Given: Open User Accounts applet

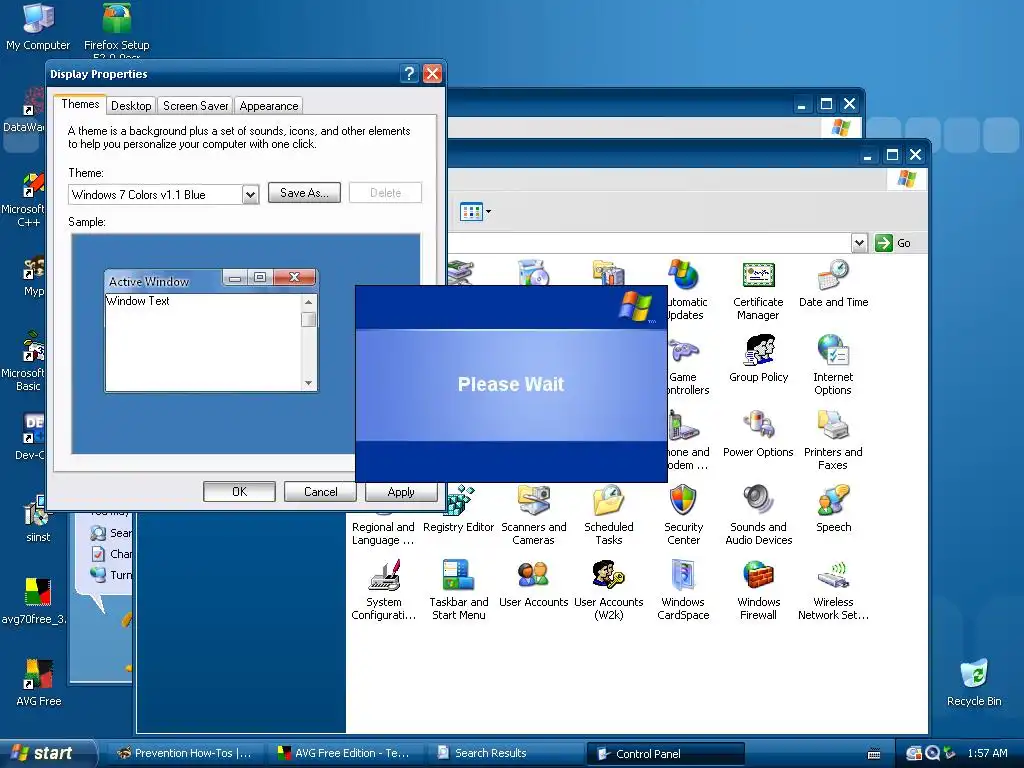Looking at the screenshot, I should [x=534, y=584].
